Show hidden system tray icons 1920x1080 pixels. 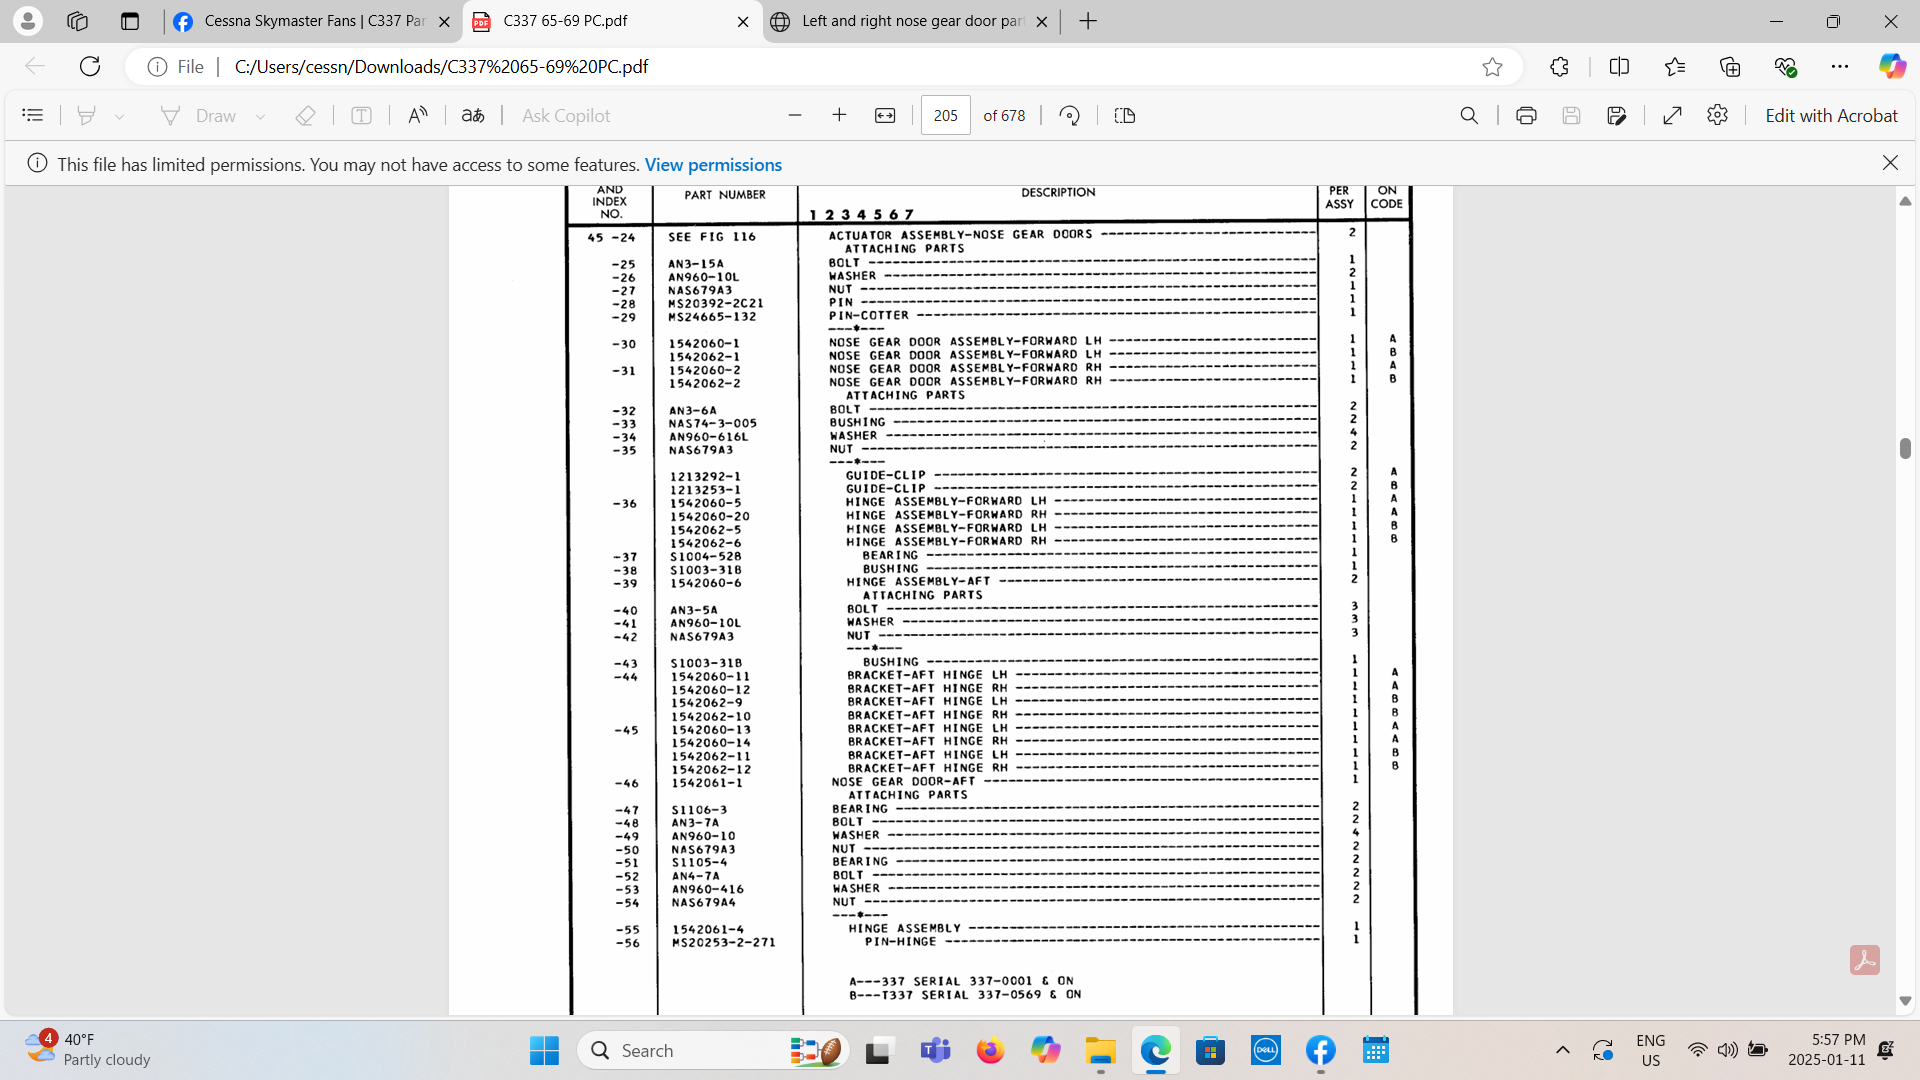1562,1050
